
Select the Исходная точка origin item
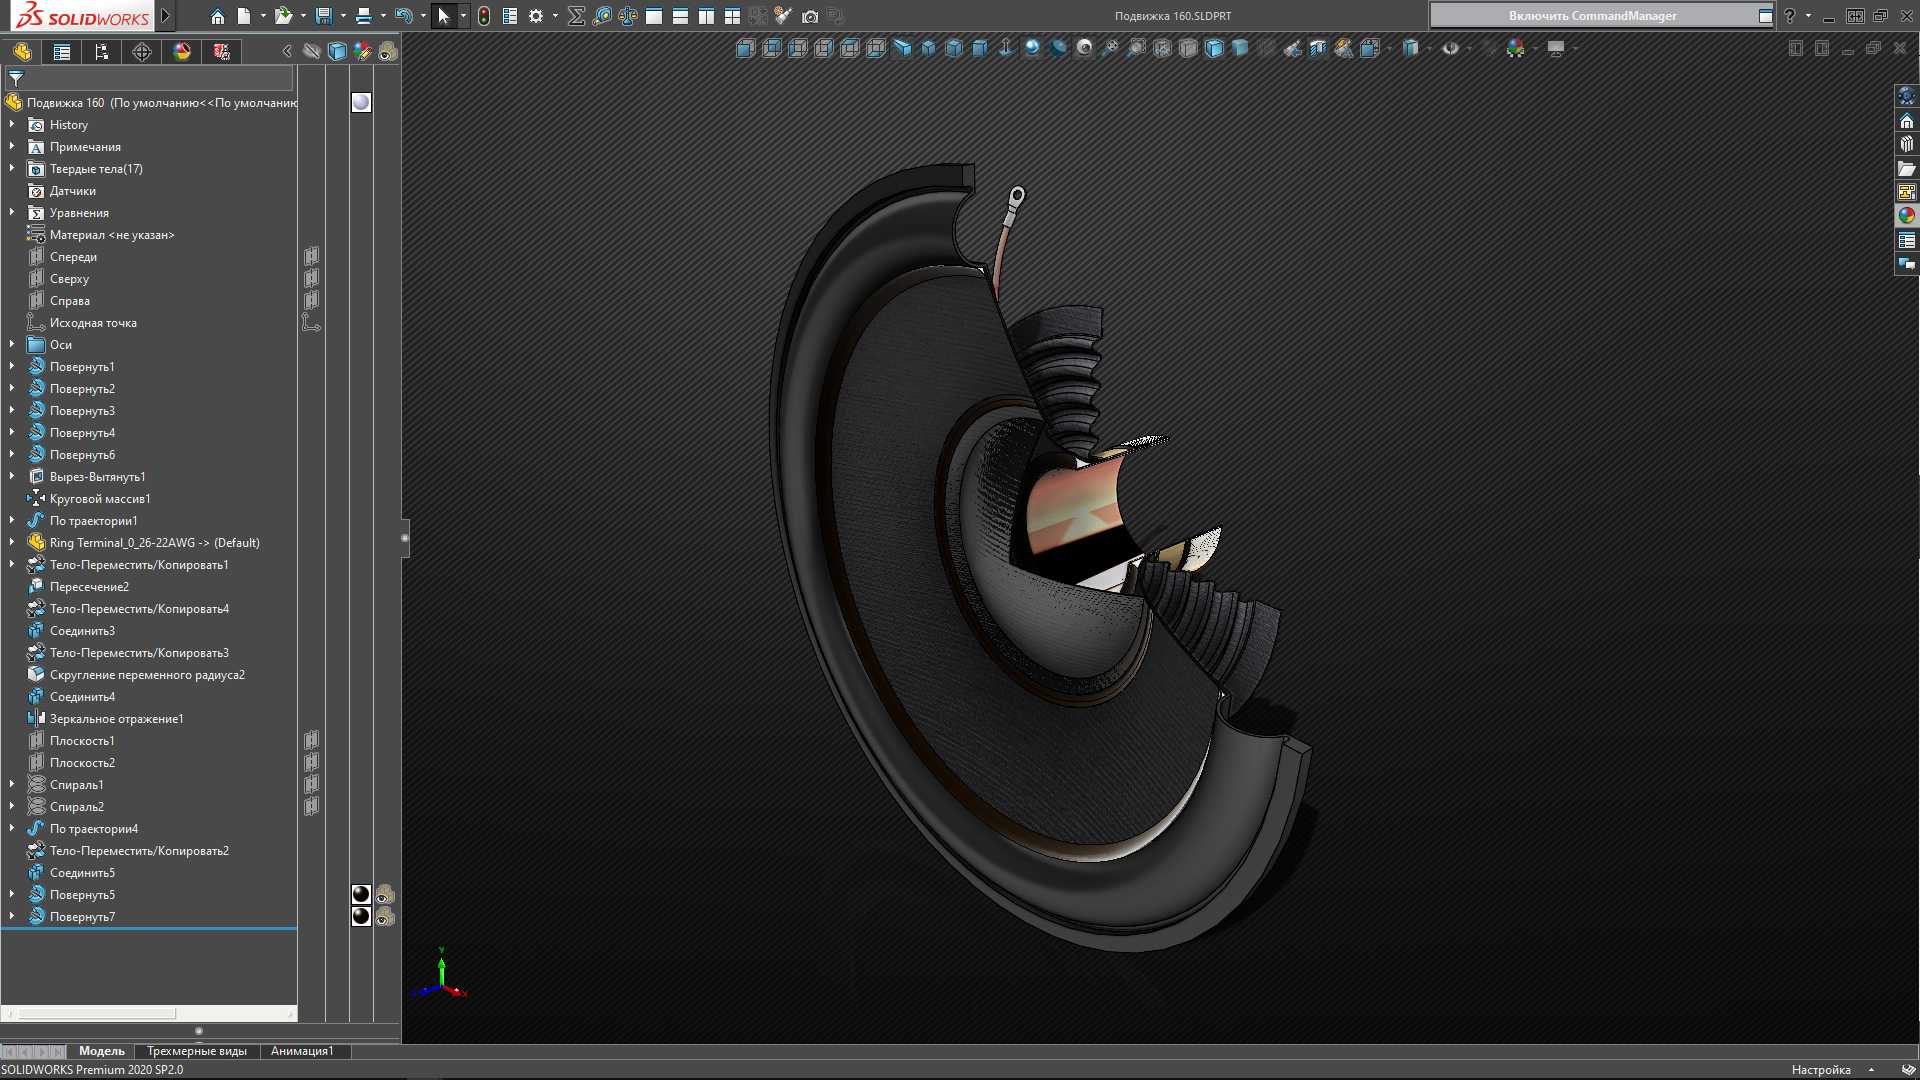[93, 323]
